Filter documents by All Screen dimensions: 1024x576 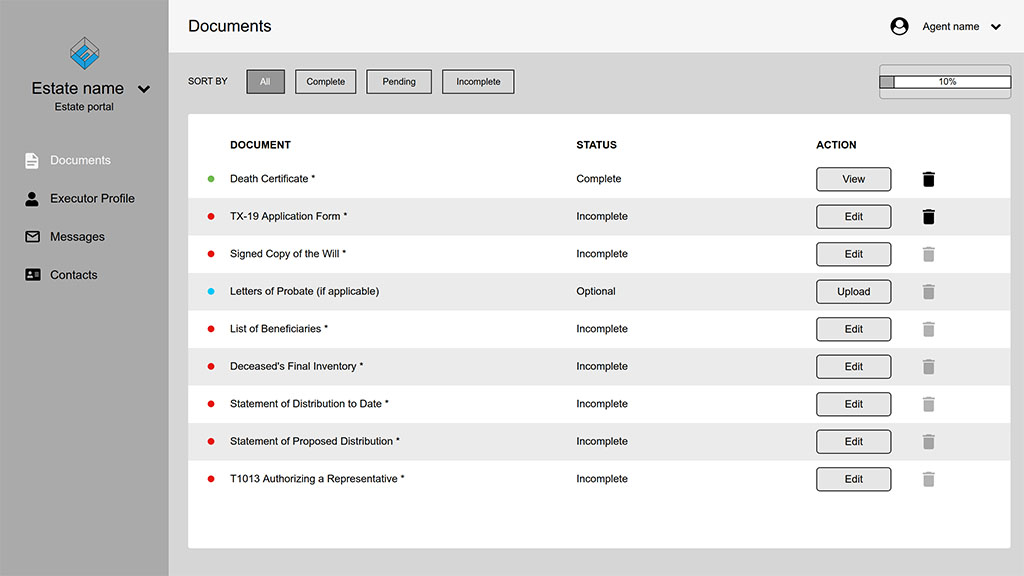click(x=265, y=82)
